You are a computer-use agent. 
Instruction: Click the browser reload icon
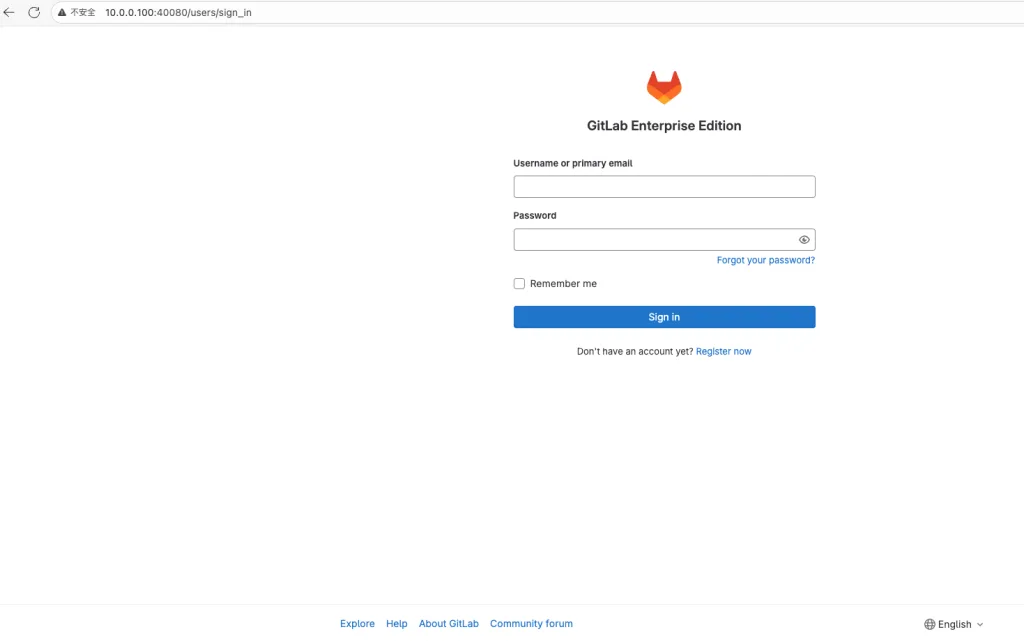tap(33, 12)
